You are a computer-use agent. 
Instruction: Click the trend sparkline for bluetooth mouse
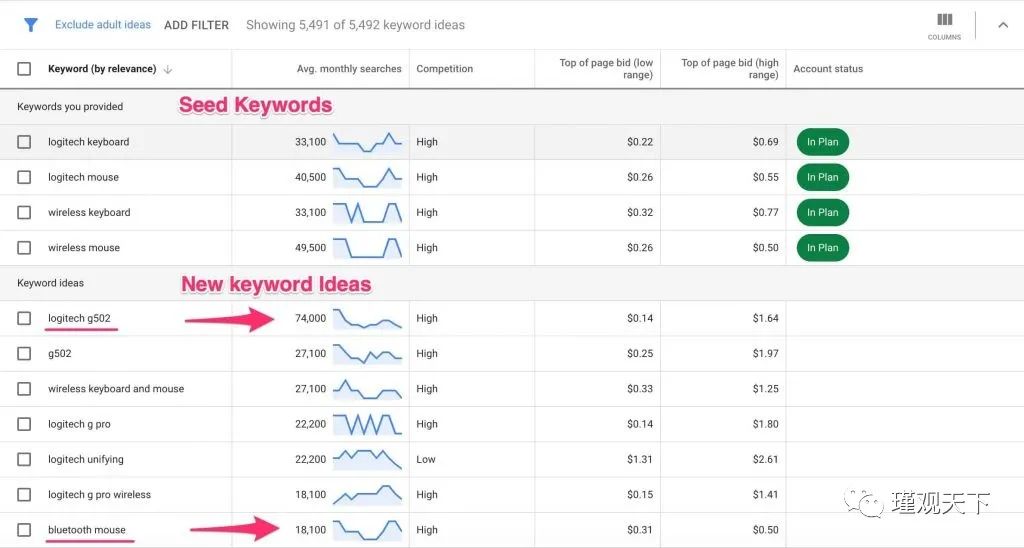[367, 530]
